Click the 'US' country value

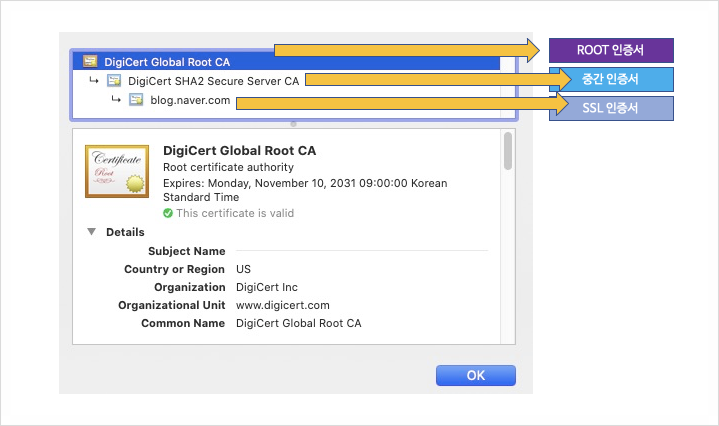[x=243, y=269]
